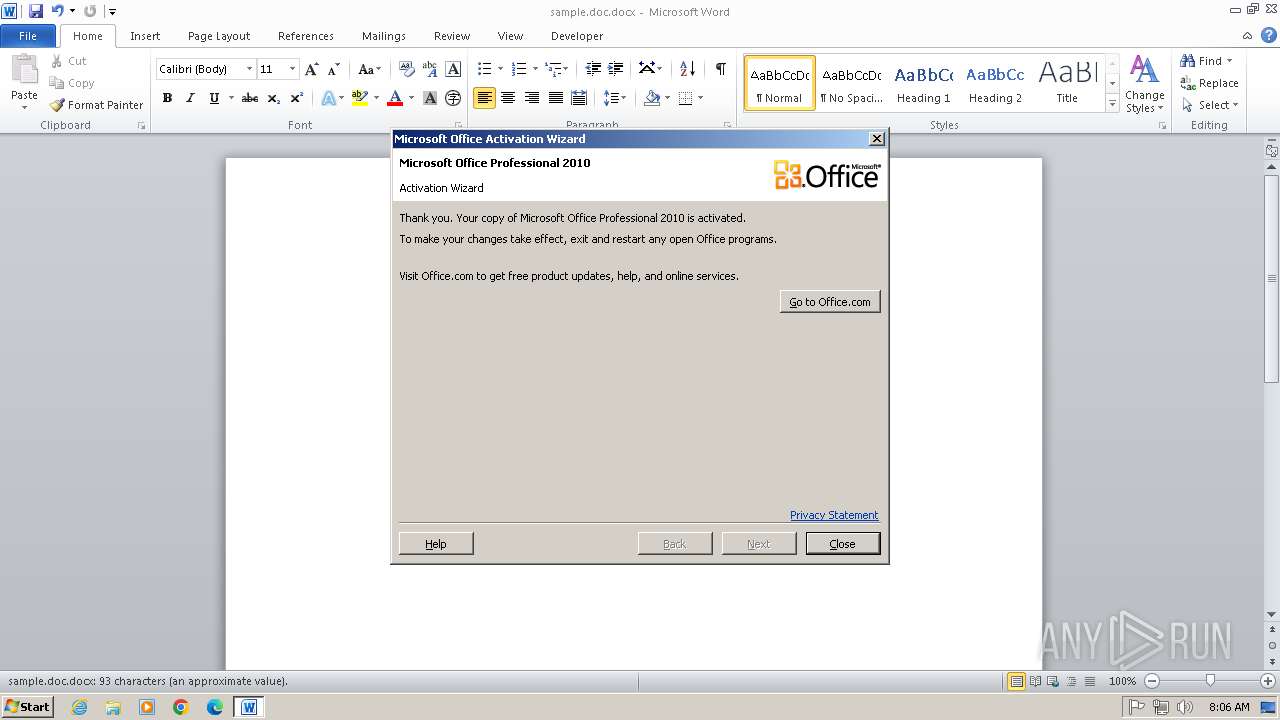Select the Heading 1 style thumbnail
The width and height of the screenshot is (1280, 720).
[924, 83]
